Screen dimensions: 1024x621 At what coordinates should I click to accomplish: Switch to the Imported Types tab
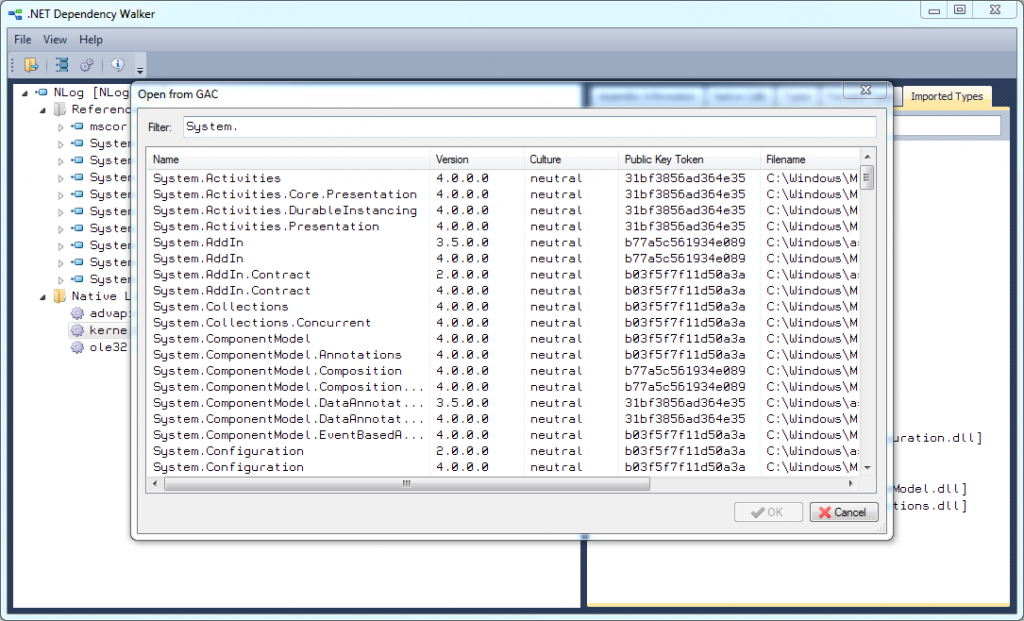click(946, 97)
